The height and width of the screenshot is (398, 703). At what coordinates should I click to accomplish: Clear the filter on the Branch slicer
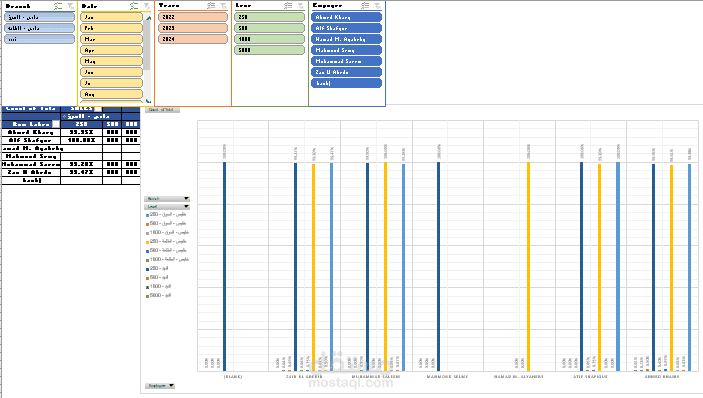coord(70,6)
